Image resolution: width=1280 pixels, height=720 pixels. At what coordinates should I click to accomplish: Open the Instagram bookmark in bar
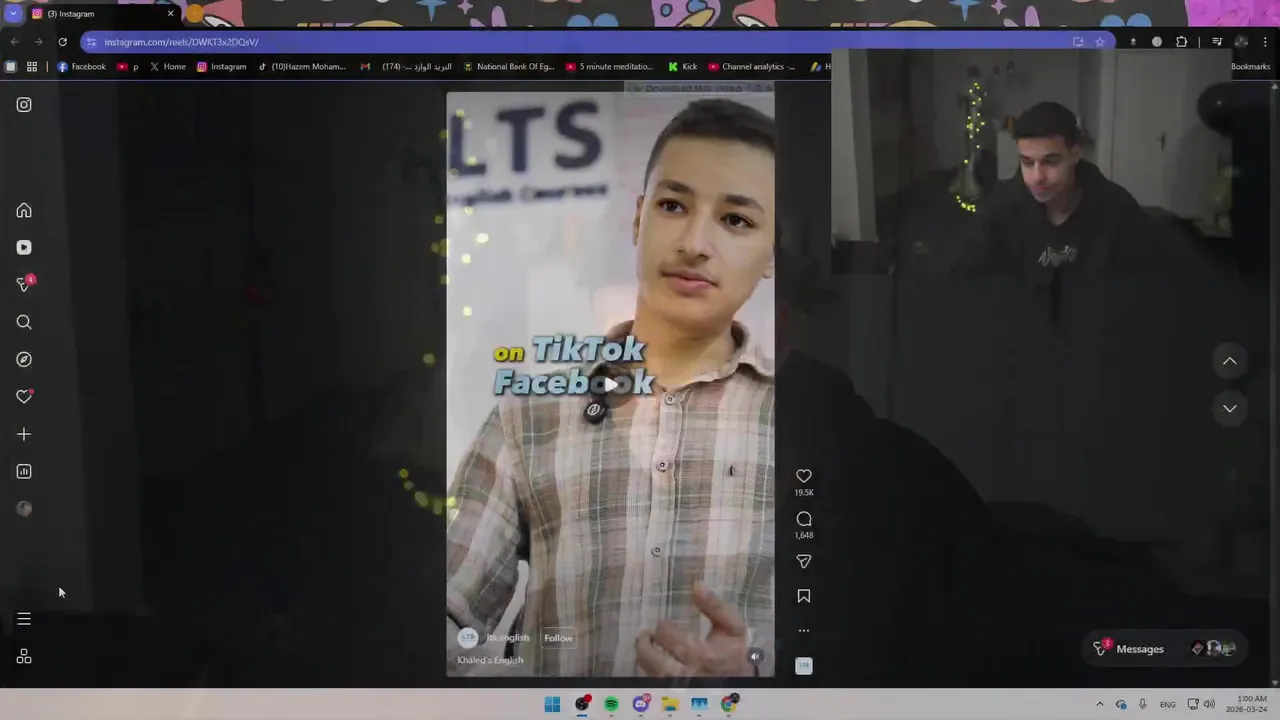221,67
